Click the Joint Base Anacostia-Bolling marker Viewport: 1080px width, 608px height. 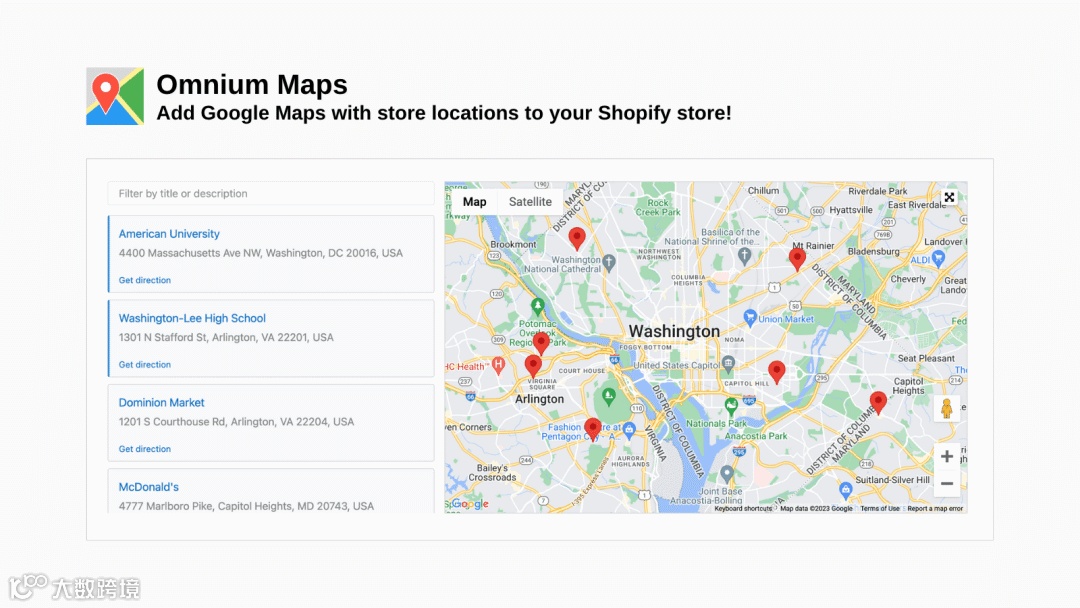pos(727,473)
